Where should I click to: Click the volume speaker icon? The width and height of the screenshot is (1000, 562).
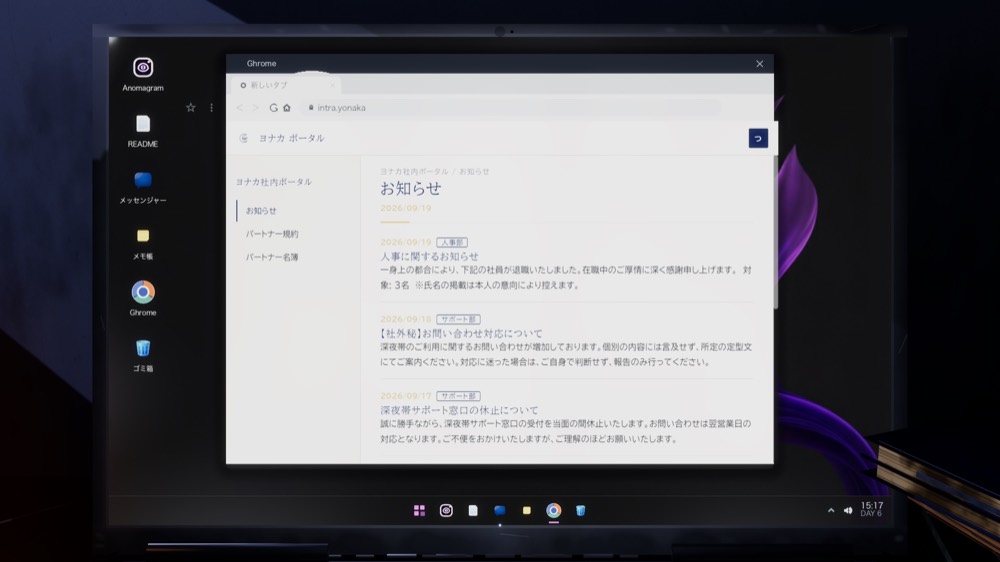coord(848,510)
